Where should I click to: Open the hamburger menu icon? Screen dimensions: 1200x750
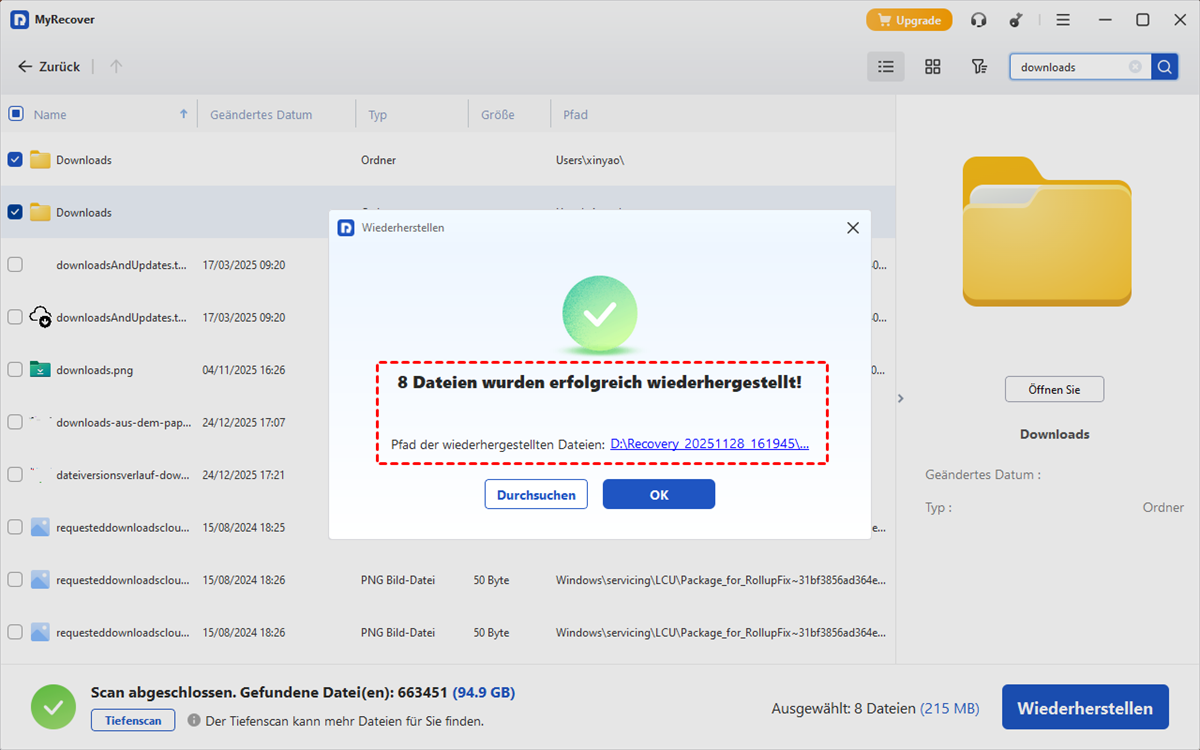click(1063, 20)
